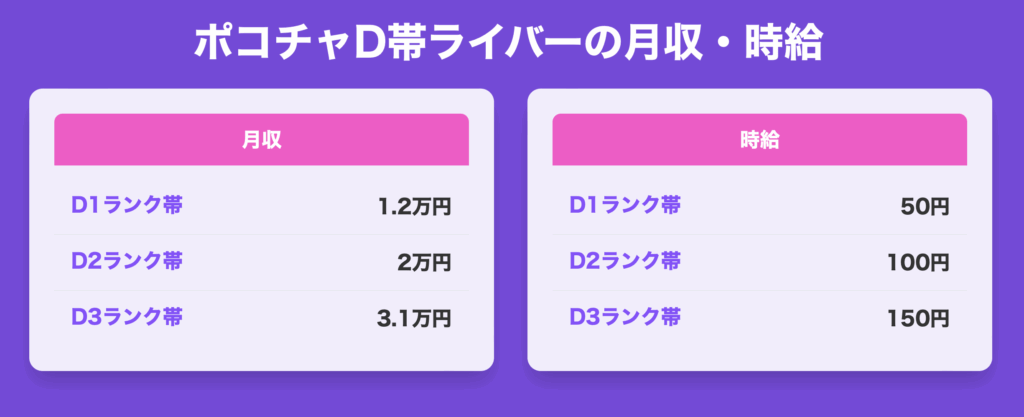Select the 月収 pink header

point(261,140)
